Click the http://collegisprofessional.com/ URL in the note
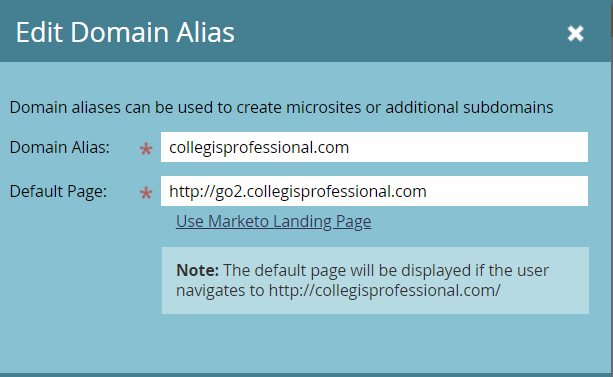 pyautogui.click(x=384, y=291)
